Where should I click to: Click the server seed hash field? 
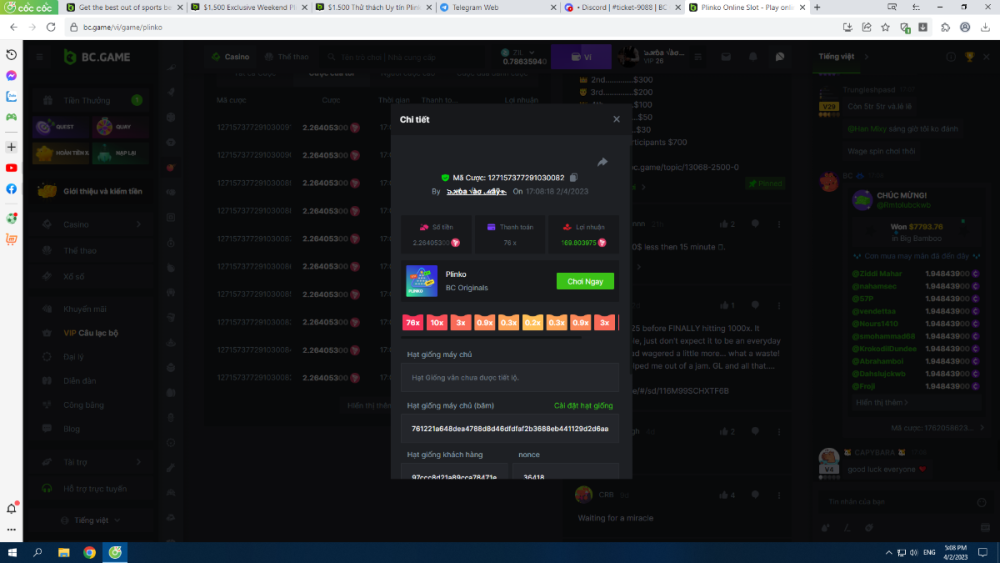(510, 427)
